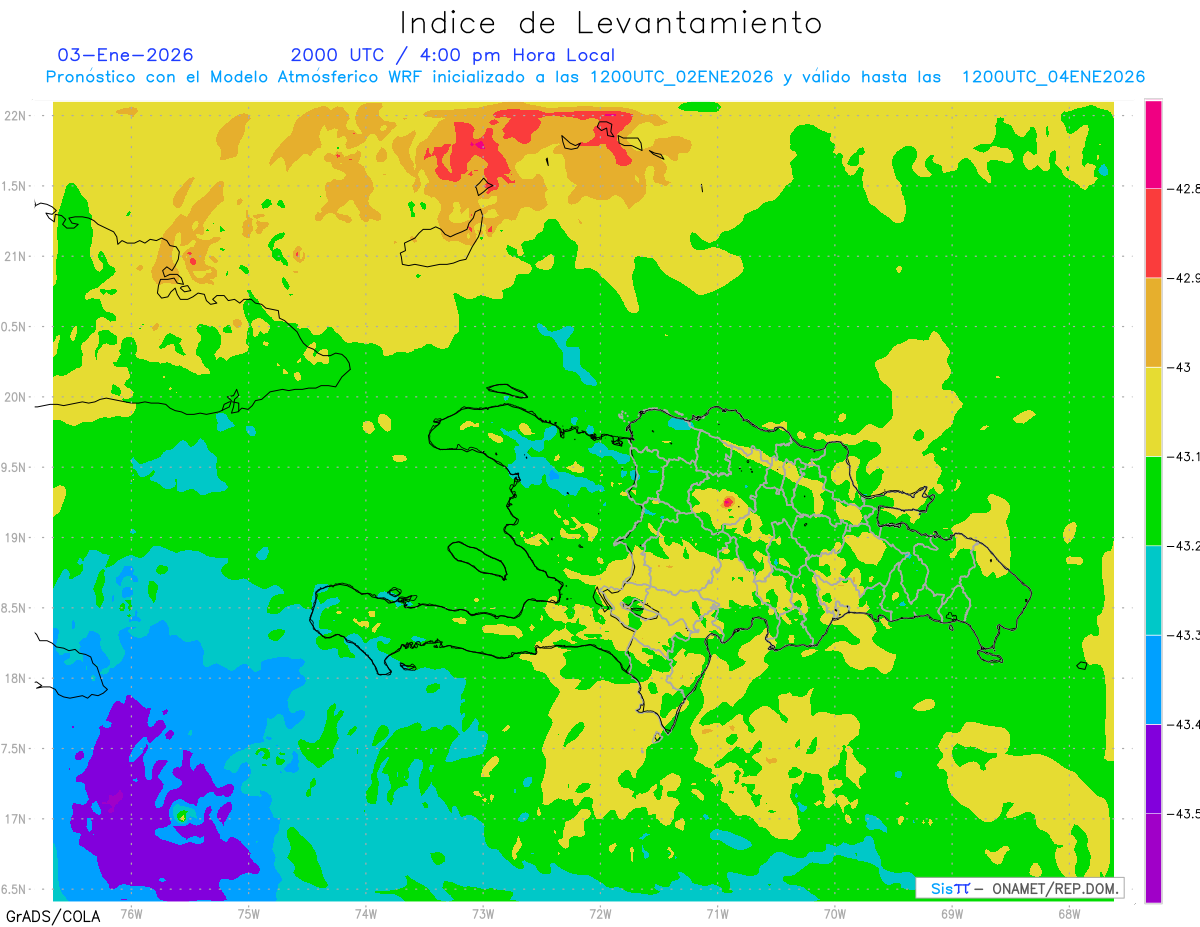Pick the orange segment of the color bar

pyautogui.click(x=1153, y=322)
